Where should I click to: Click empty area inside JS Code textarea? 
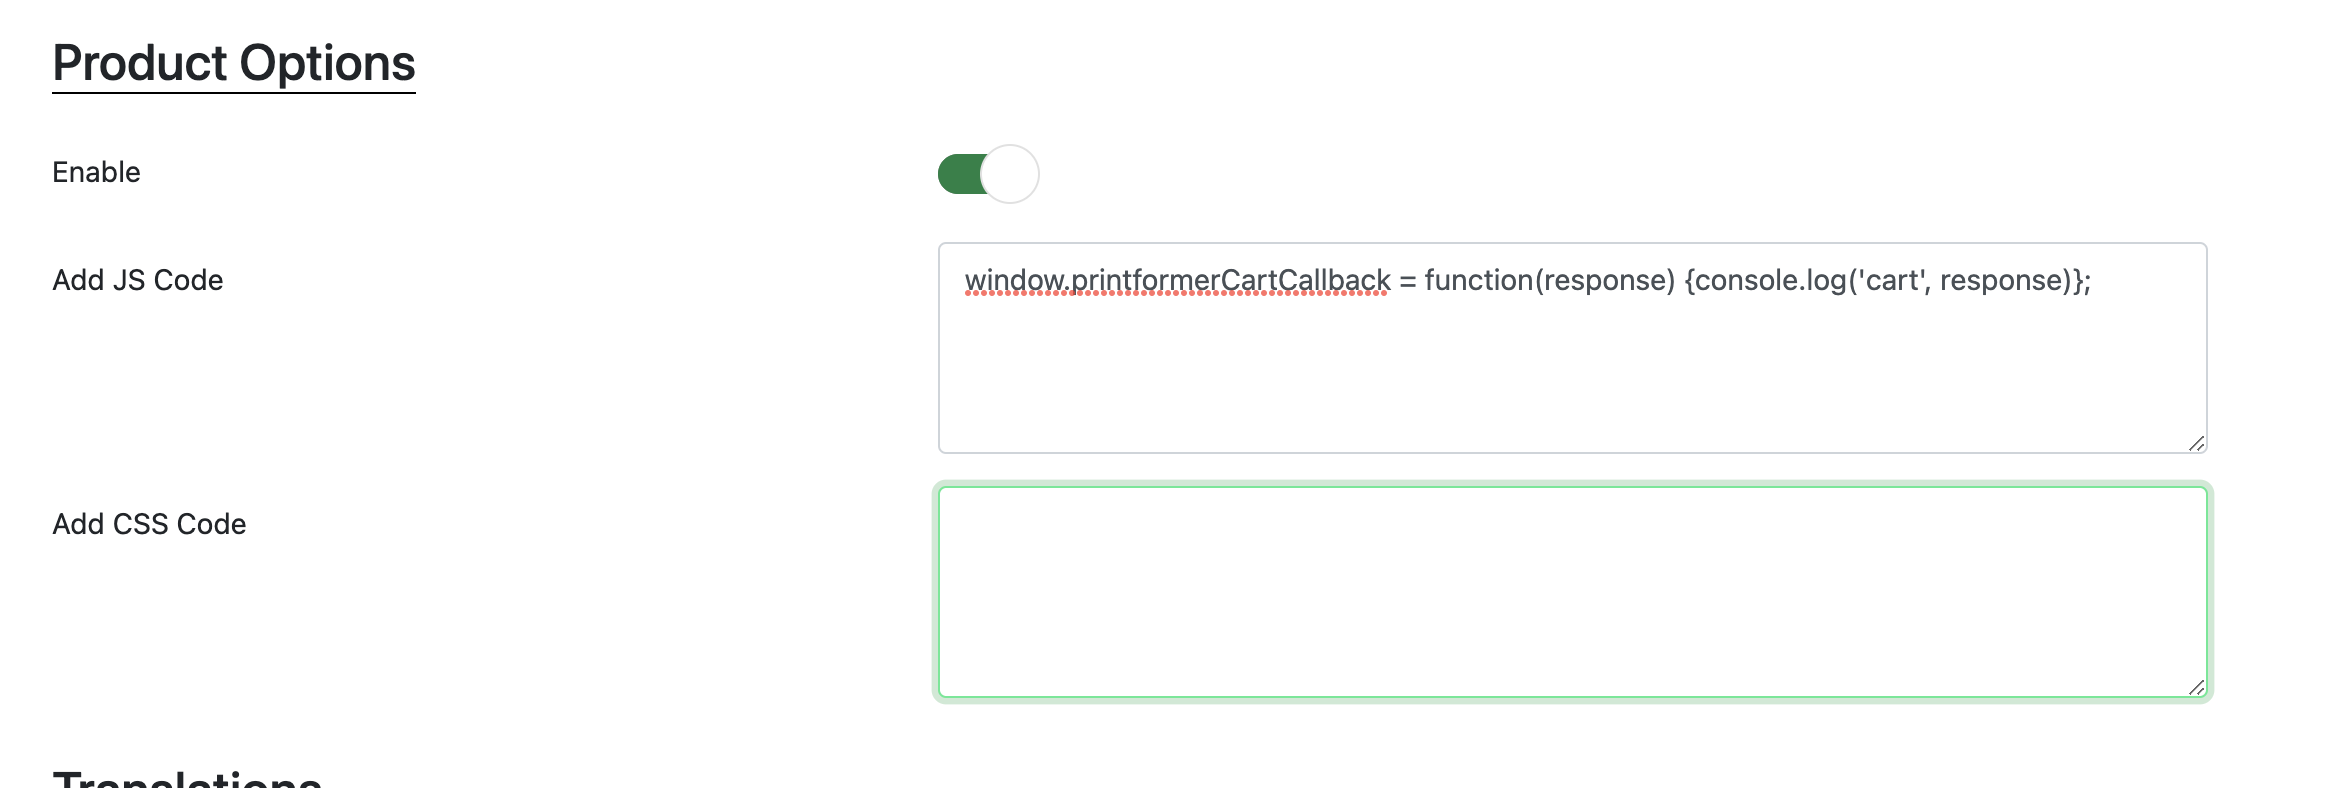[x=1571, y=380]
